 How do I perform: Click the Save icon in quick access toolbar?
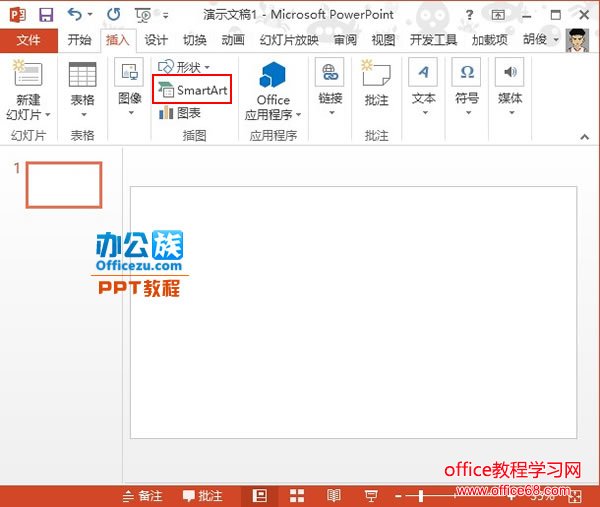(46, 15)
